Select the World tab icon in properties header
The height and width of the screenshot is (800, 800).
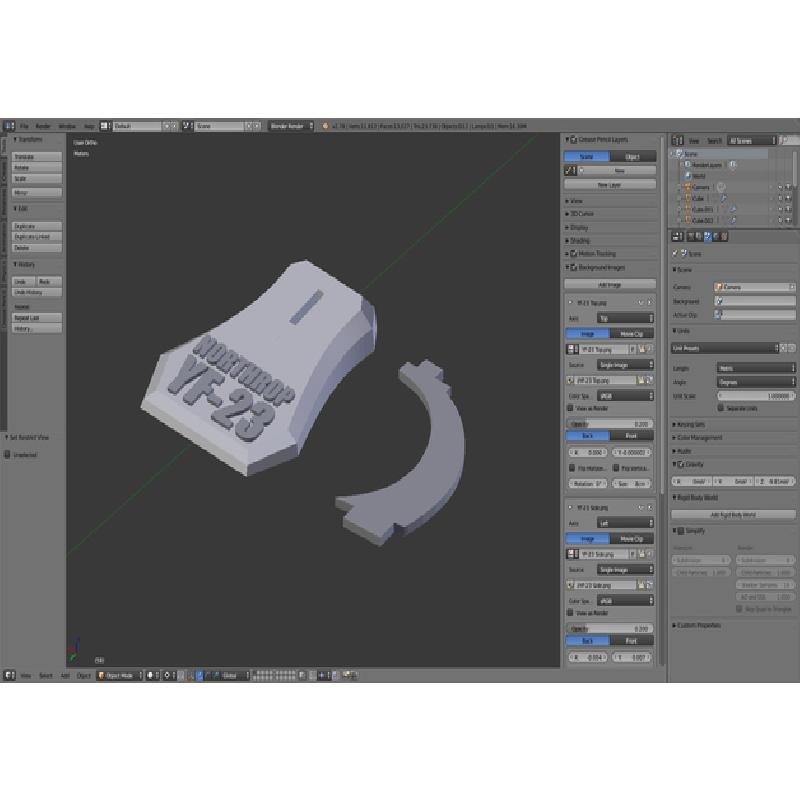click(715, 236)
